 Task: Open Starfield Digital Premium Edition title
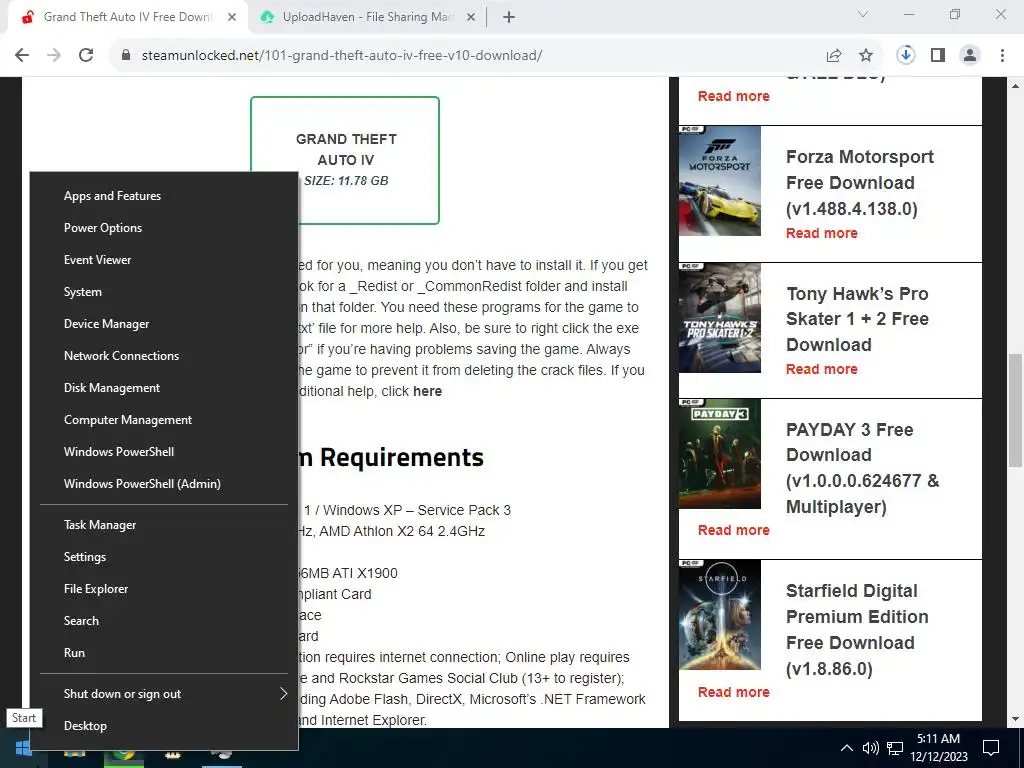857,630
